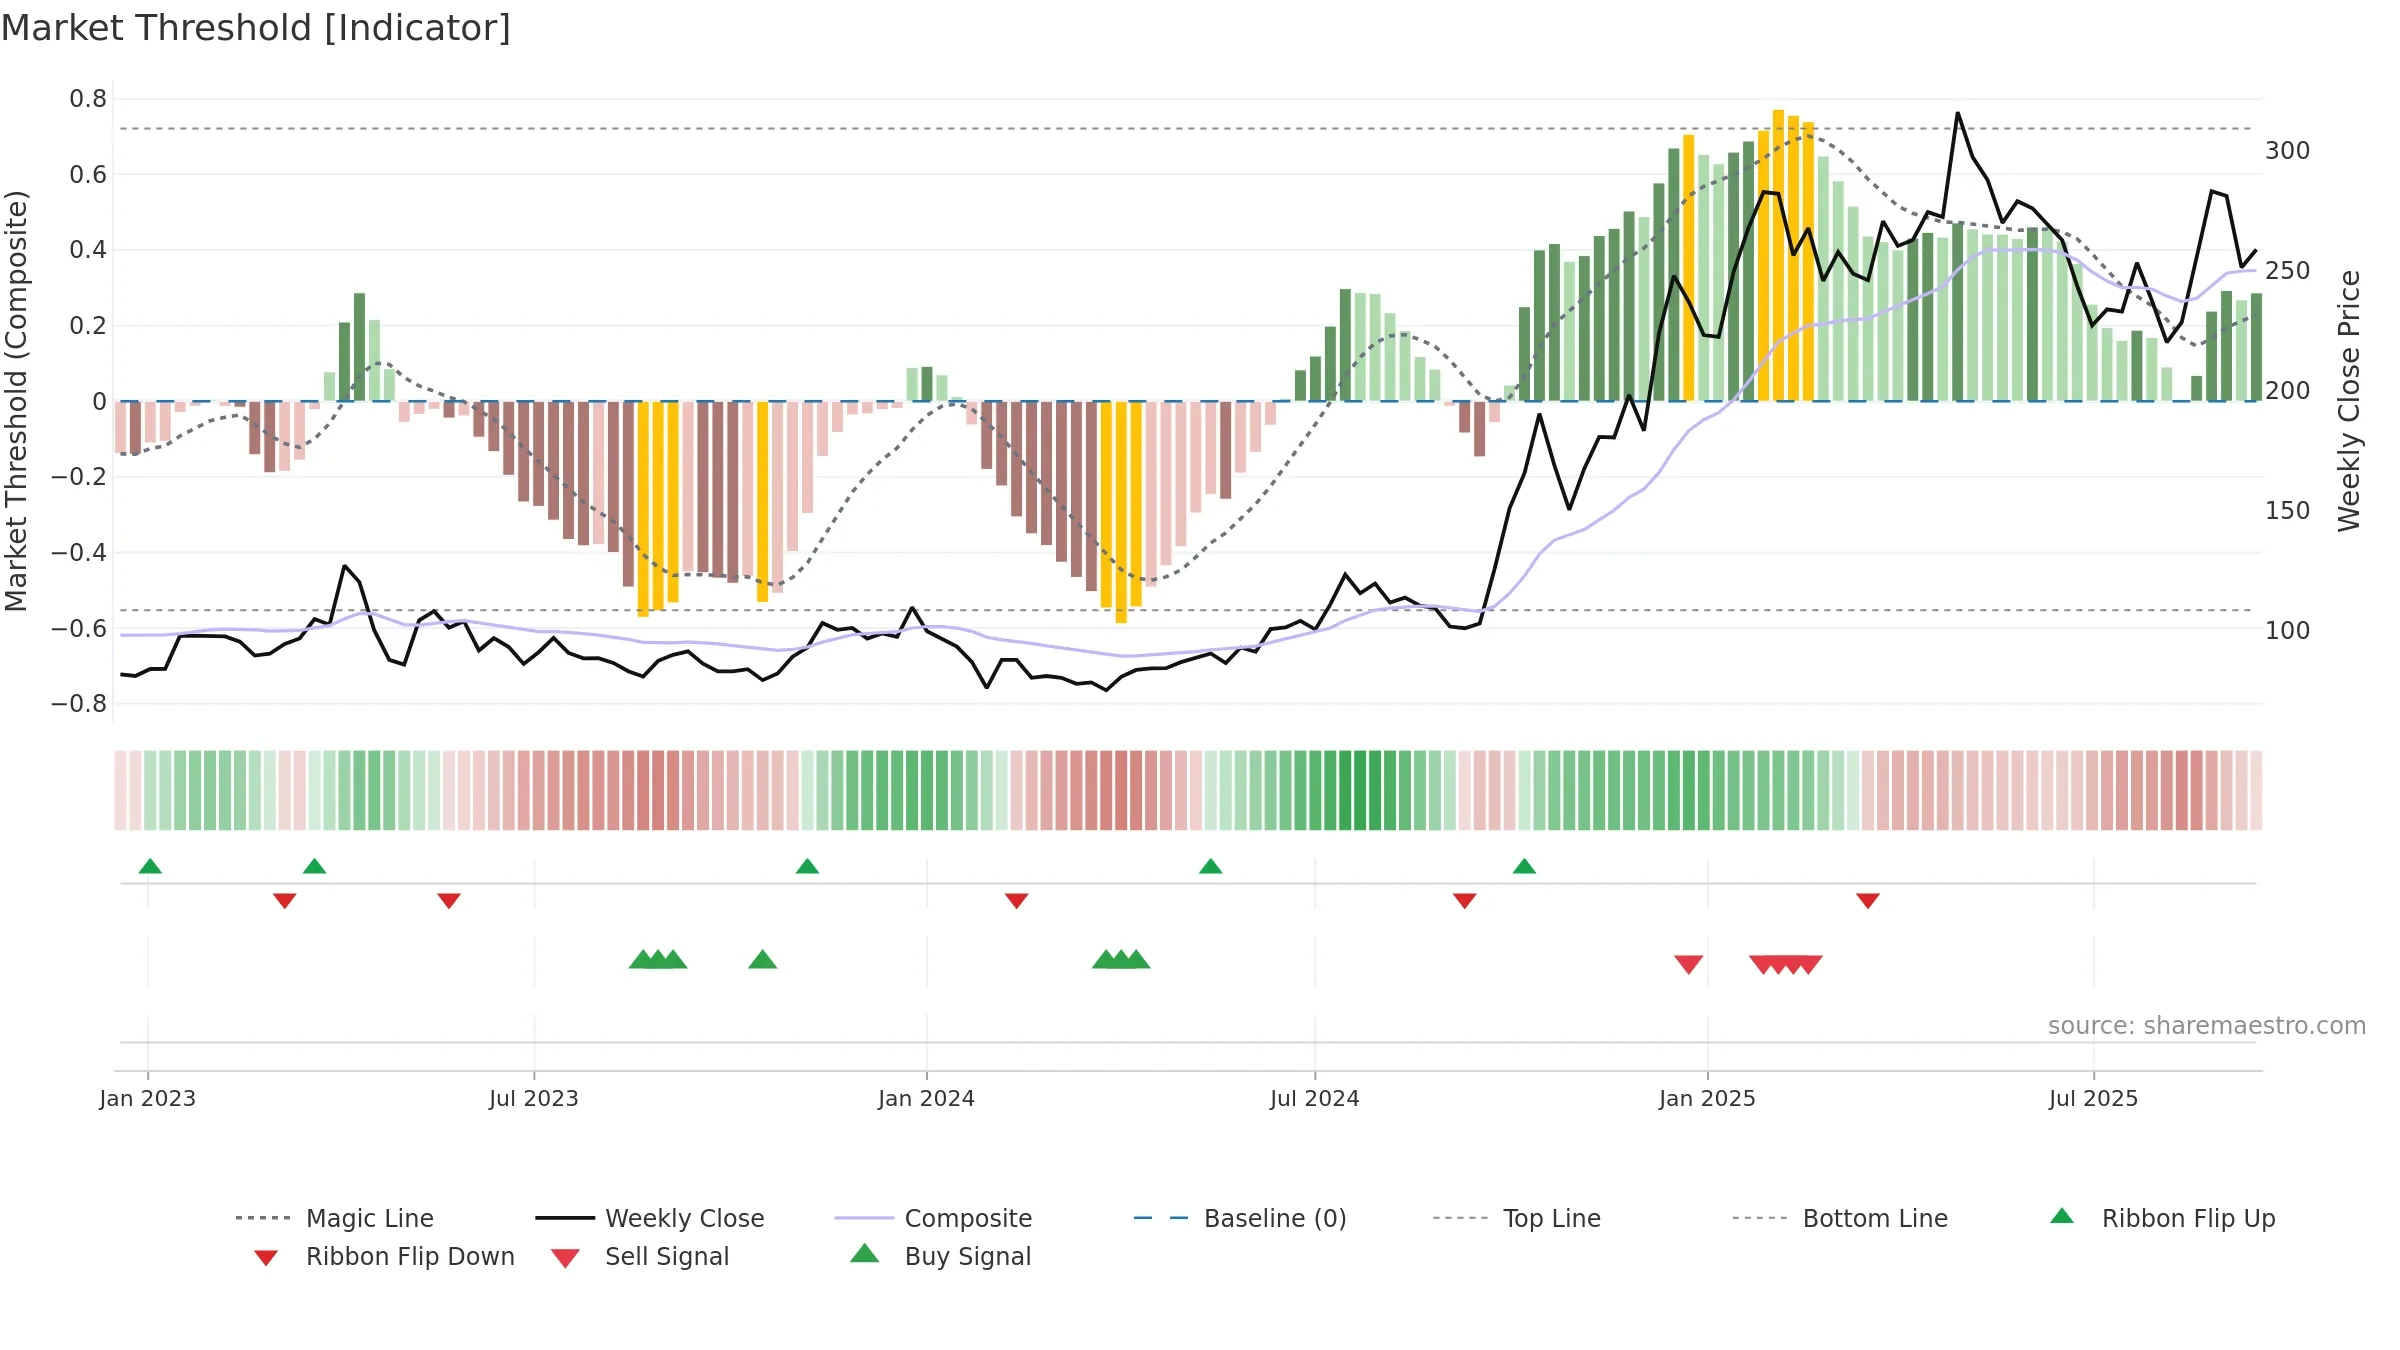2400x1350 pixels.
Task: Click the −0.8 left axis tick
Action: coord(79,704)
